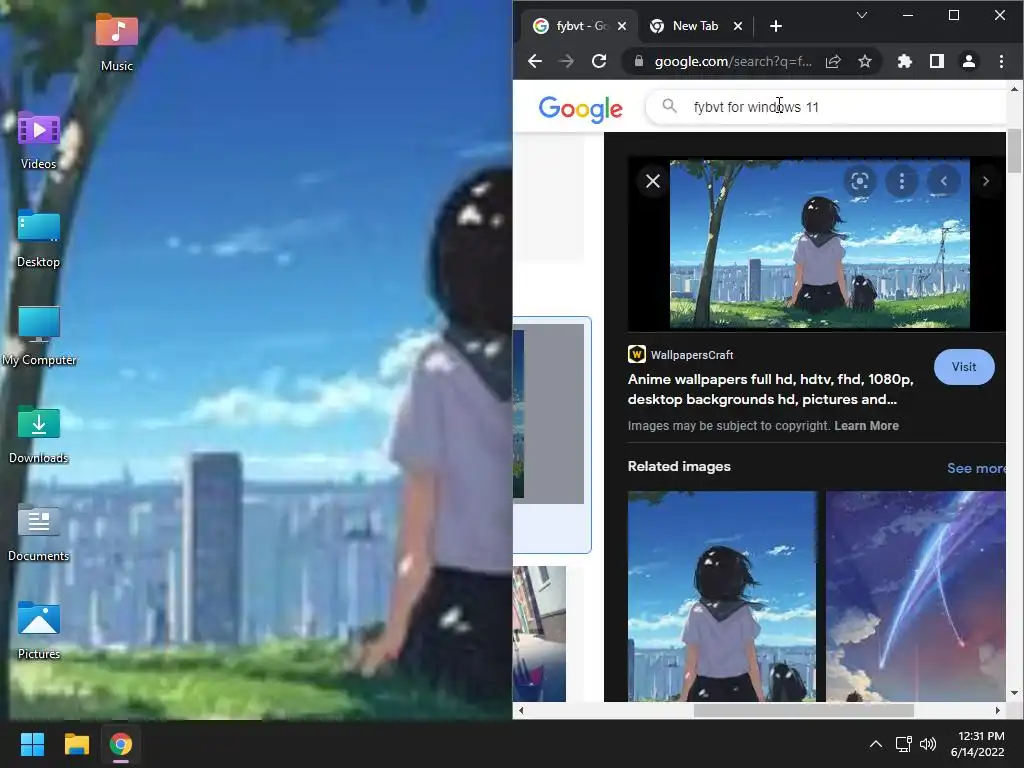Click See more related images
Screen dimensions: 1024x768
tap(976, 468)
